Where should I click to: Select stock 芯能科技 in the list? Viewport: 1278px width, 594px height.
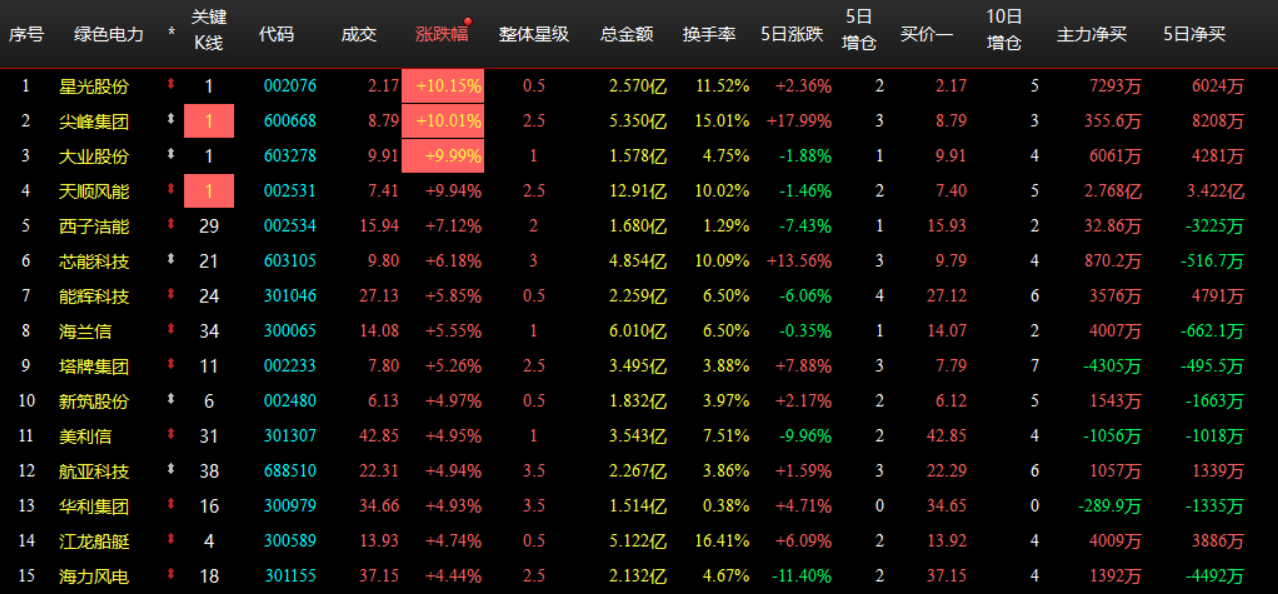pos(94,261)
